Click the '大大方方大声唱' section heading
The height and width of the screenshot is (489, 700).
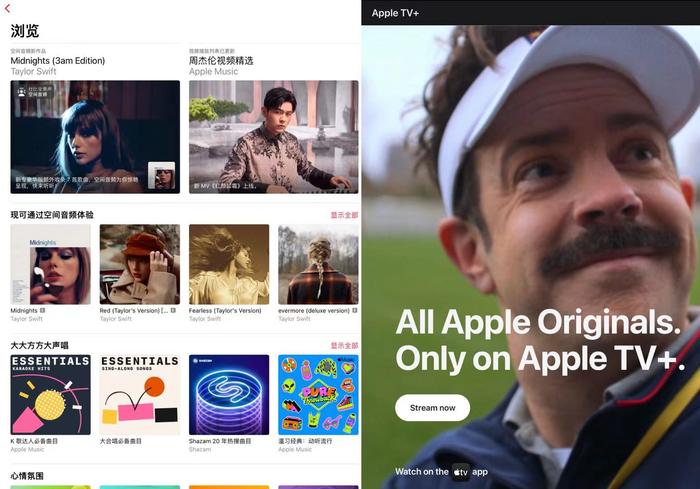[x=39, y=345]
